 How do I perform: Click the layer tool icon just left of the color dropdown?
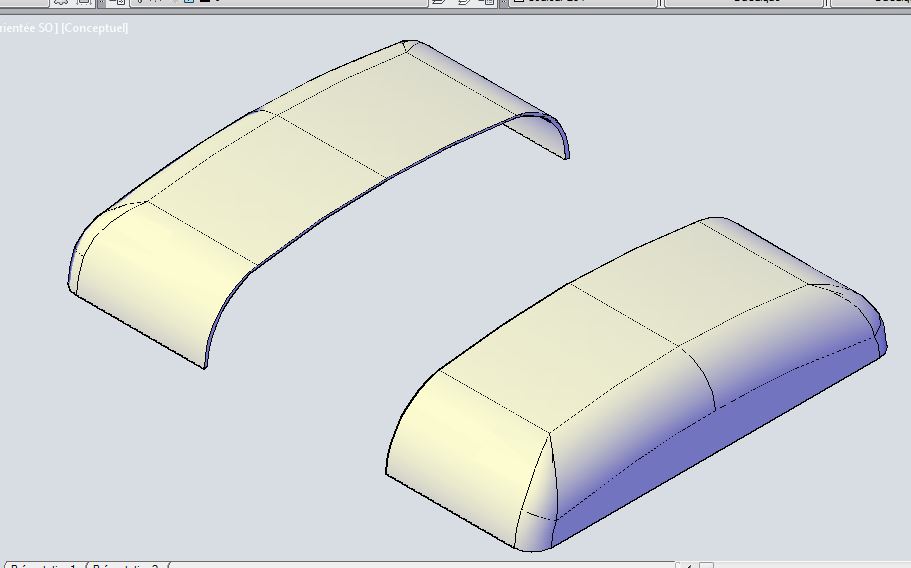[x=487, y=3]
